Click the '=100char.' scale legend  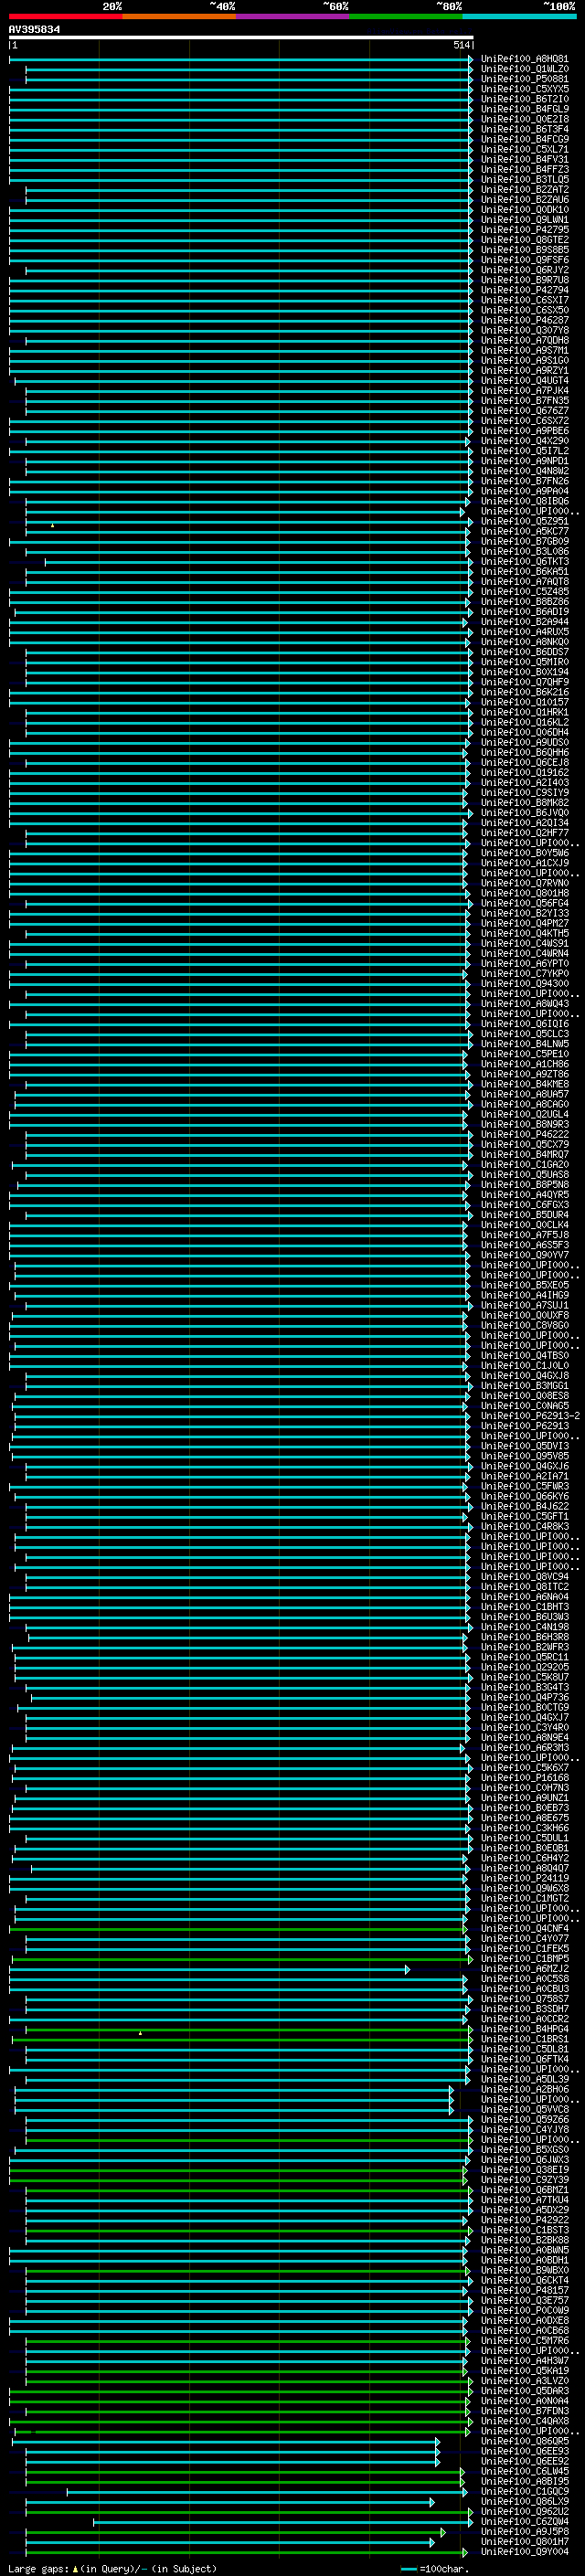(444, 2569)
